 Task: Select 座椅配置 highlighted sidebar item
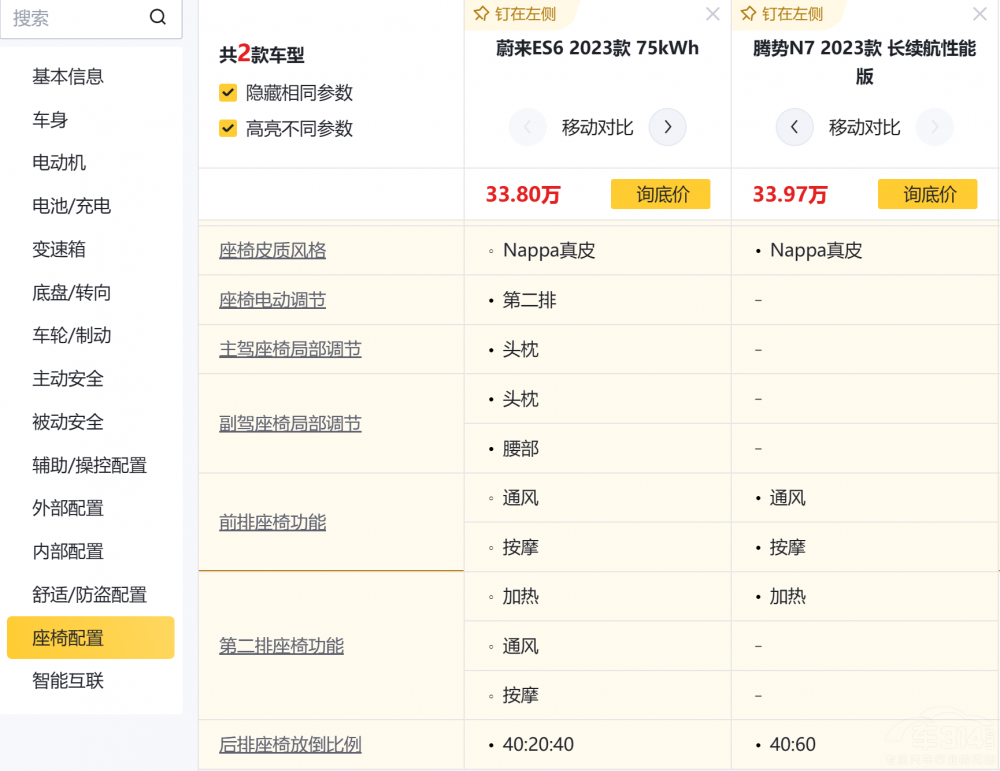point(68,638)
